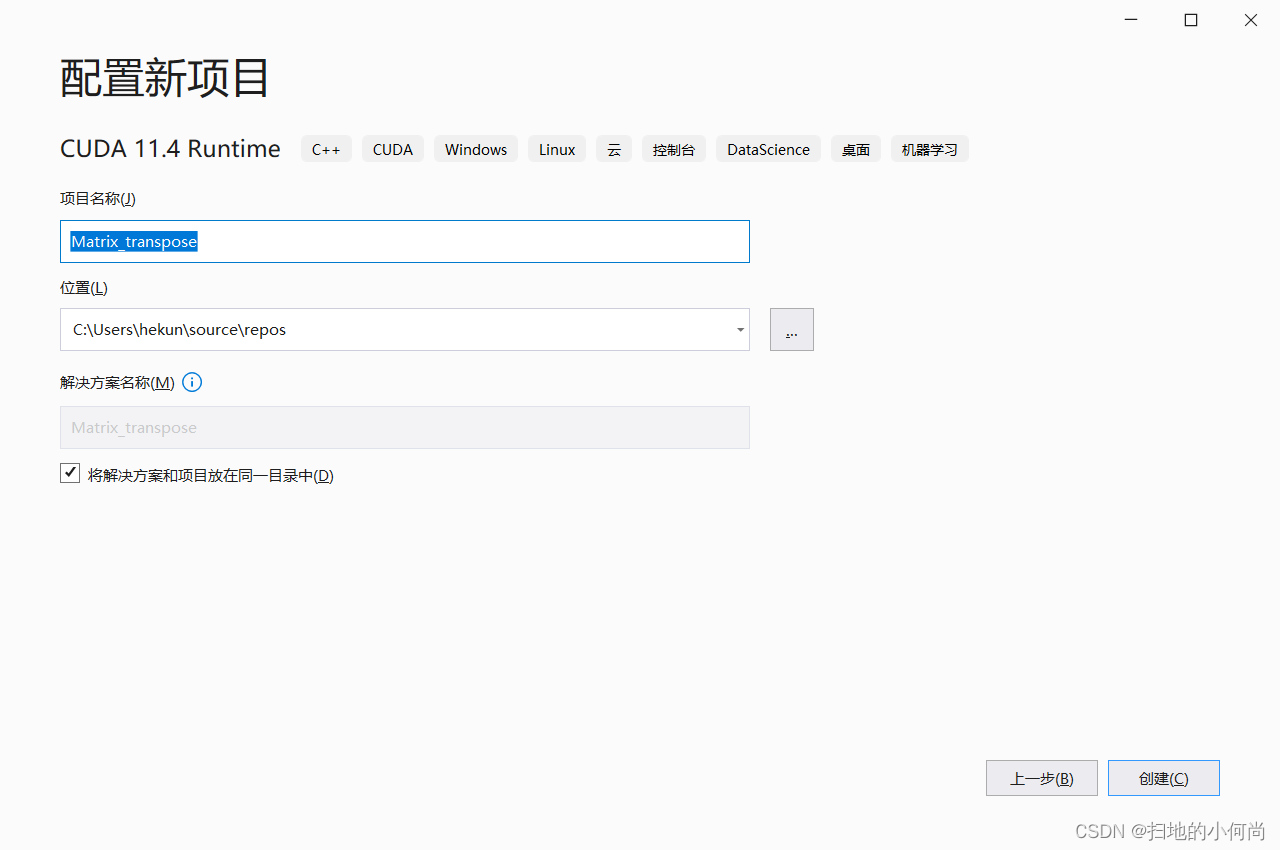Click the 桌面 tag
1280x850 pixels.
click(856, 149)
